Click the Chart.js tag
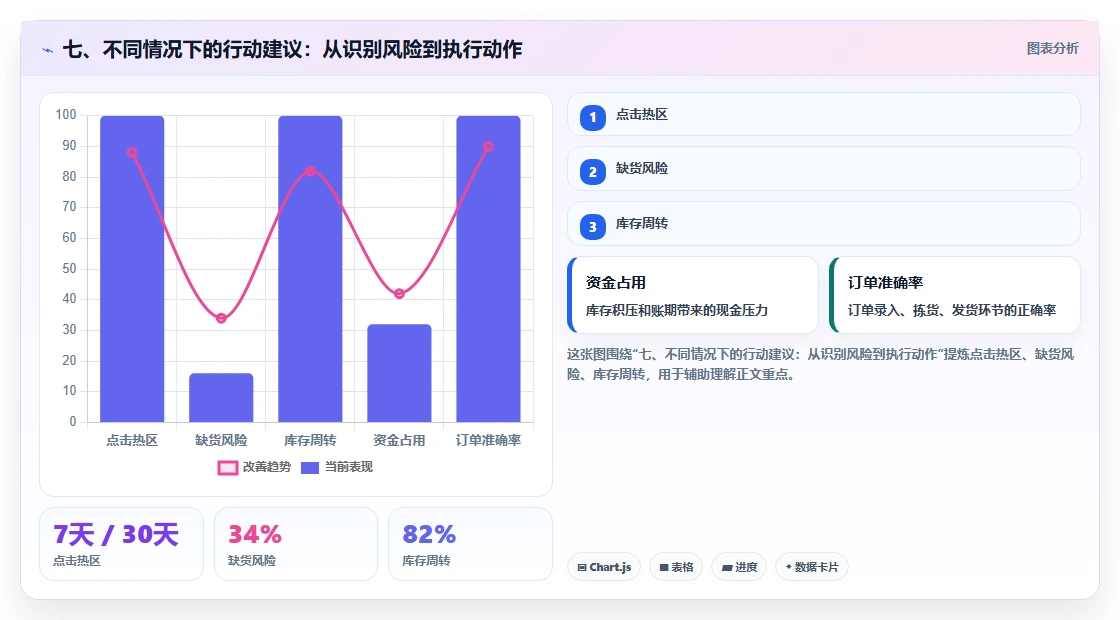This screenshot has height=620, width=1120. click(604, 567)
